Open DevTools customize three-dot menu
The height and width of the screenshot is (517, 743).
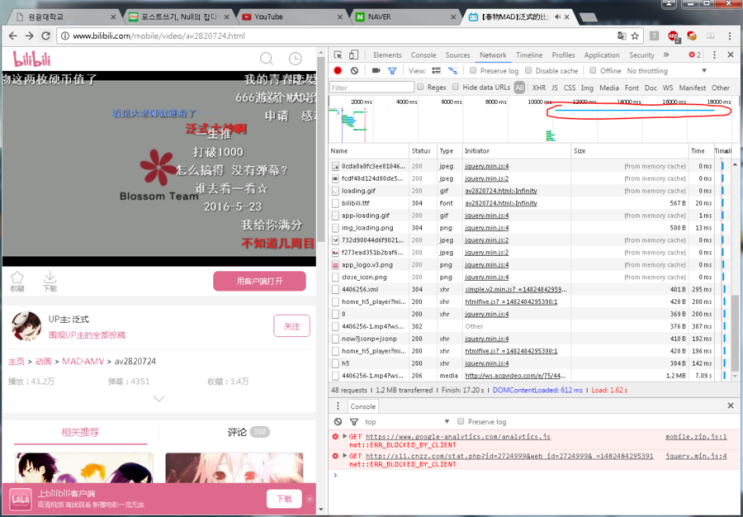pyautogui.click(x=715, y=55)
